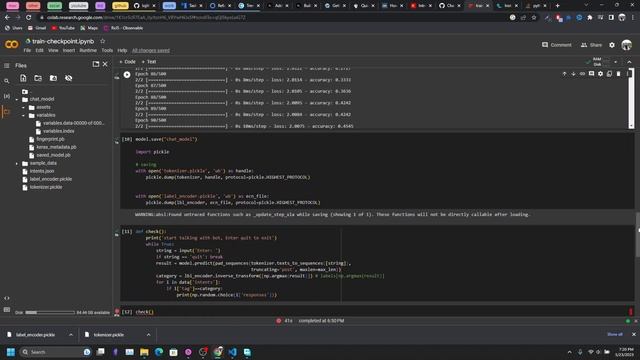Viewport: 640px width, 360px height.
Task: Open notebook settings gear in header
Action: click(612, 45)
